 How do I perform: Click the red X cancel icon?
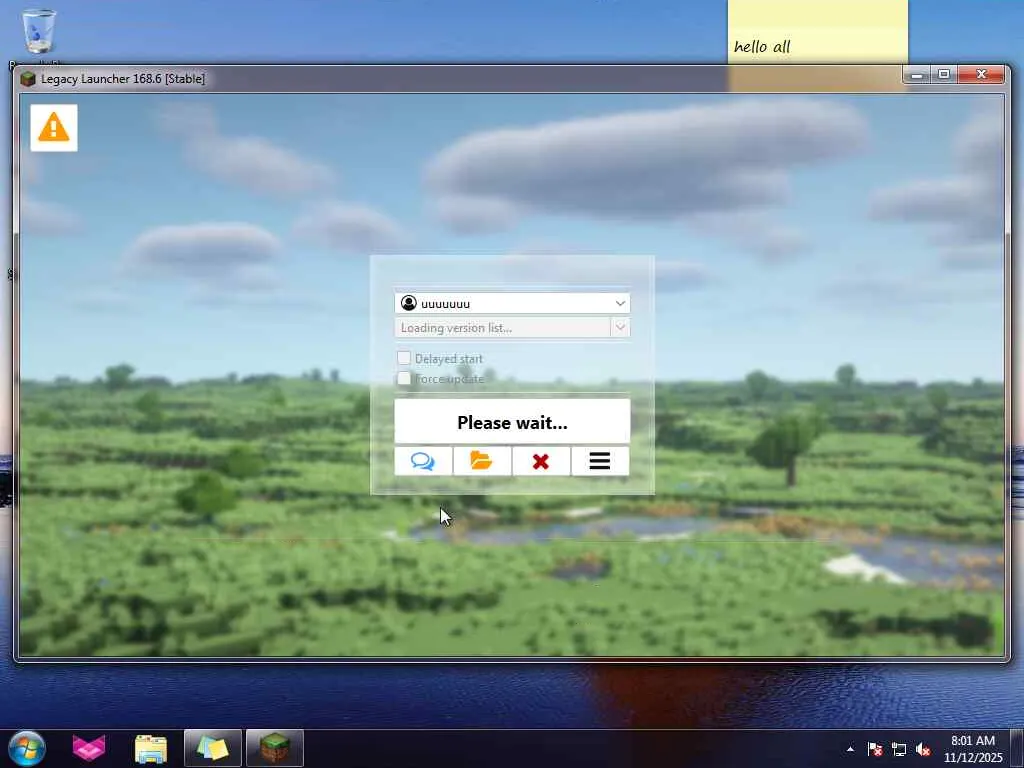[x=541, y=461]
